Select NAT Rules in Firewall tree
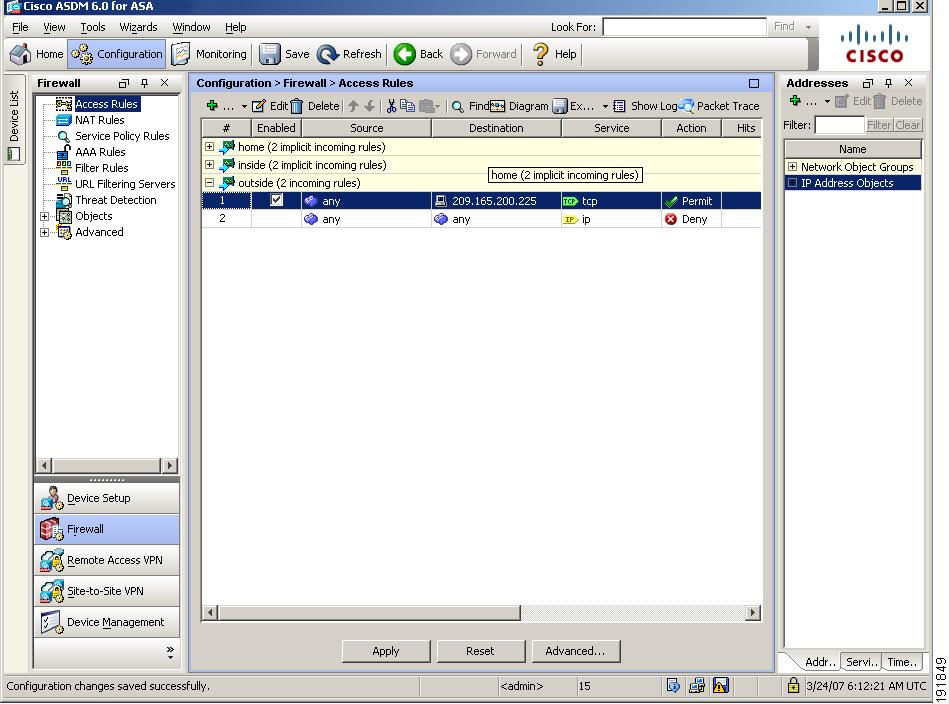This screenshot has height=704, width=949. pyautogui.click(x=99, y=120)
